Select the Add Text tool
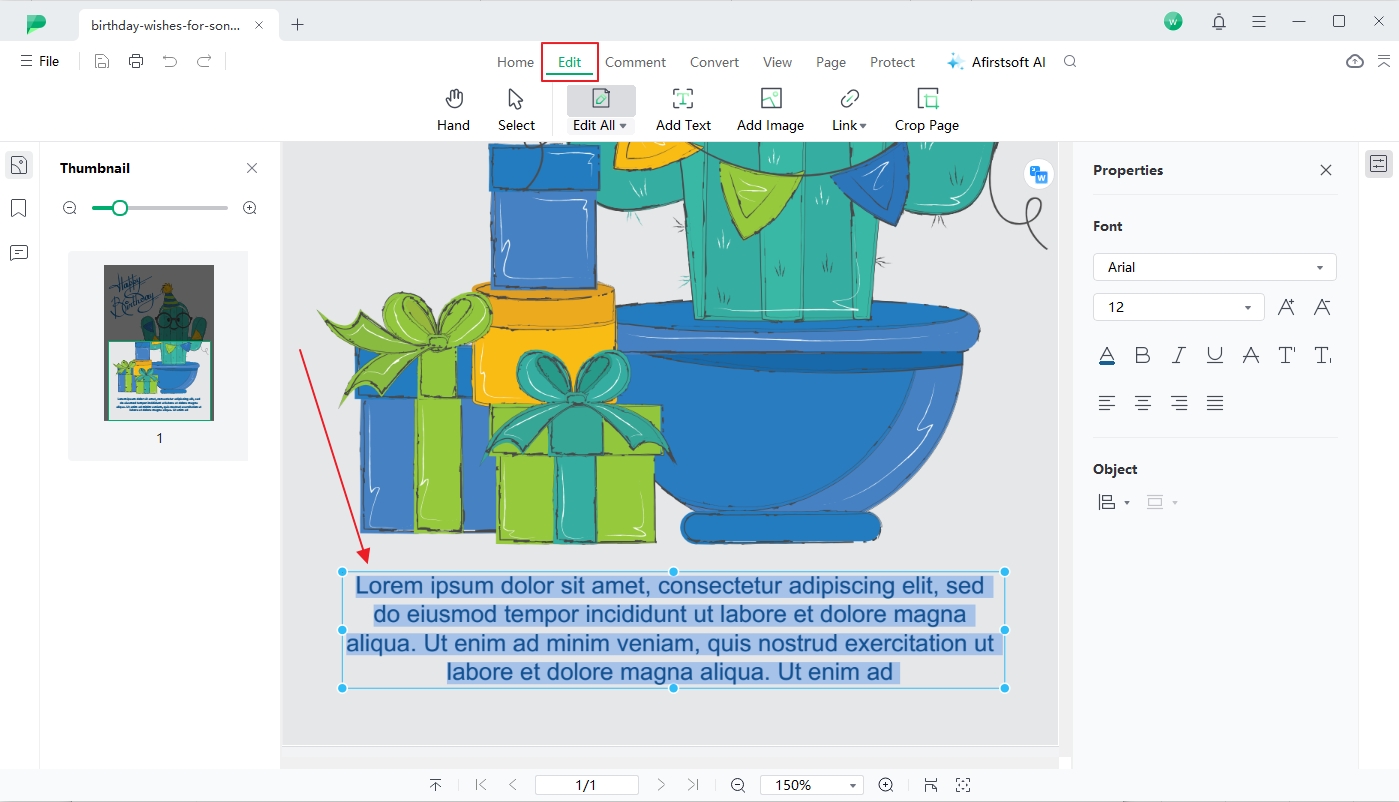This screenshot has height=802, width=1399. (683, 110)
